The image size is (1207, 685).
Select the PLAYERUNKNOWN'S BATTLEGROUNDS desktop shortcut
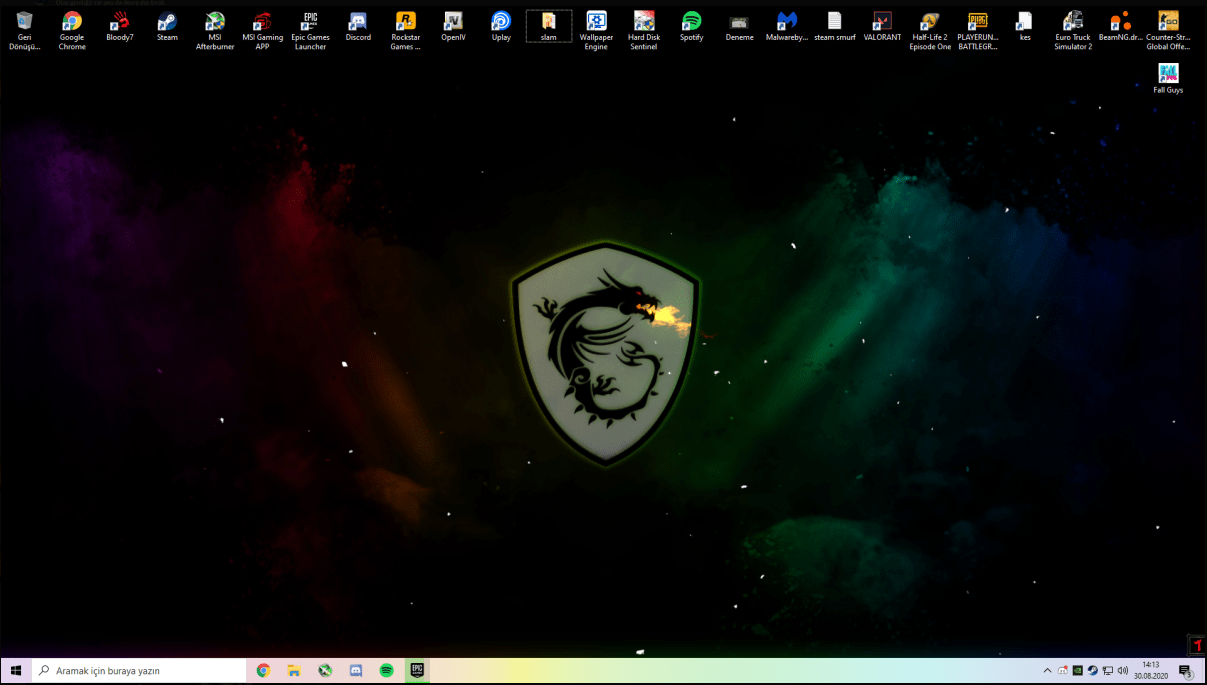[978, 31]
